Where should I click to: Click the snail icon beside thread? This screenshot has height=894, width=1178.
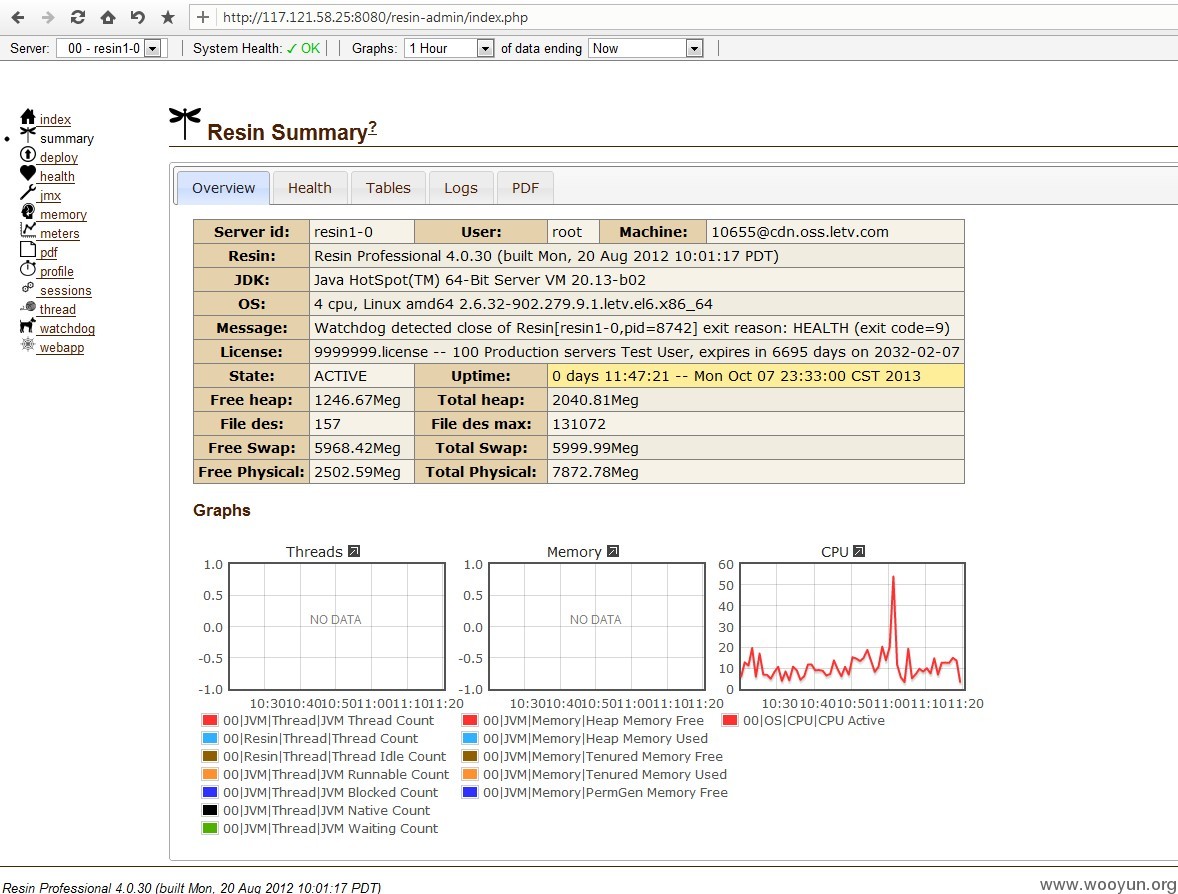pyautogui.click(x=28, y=307)
